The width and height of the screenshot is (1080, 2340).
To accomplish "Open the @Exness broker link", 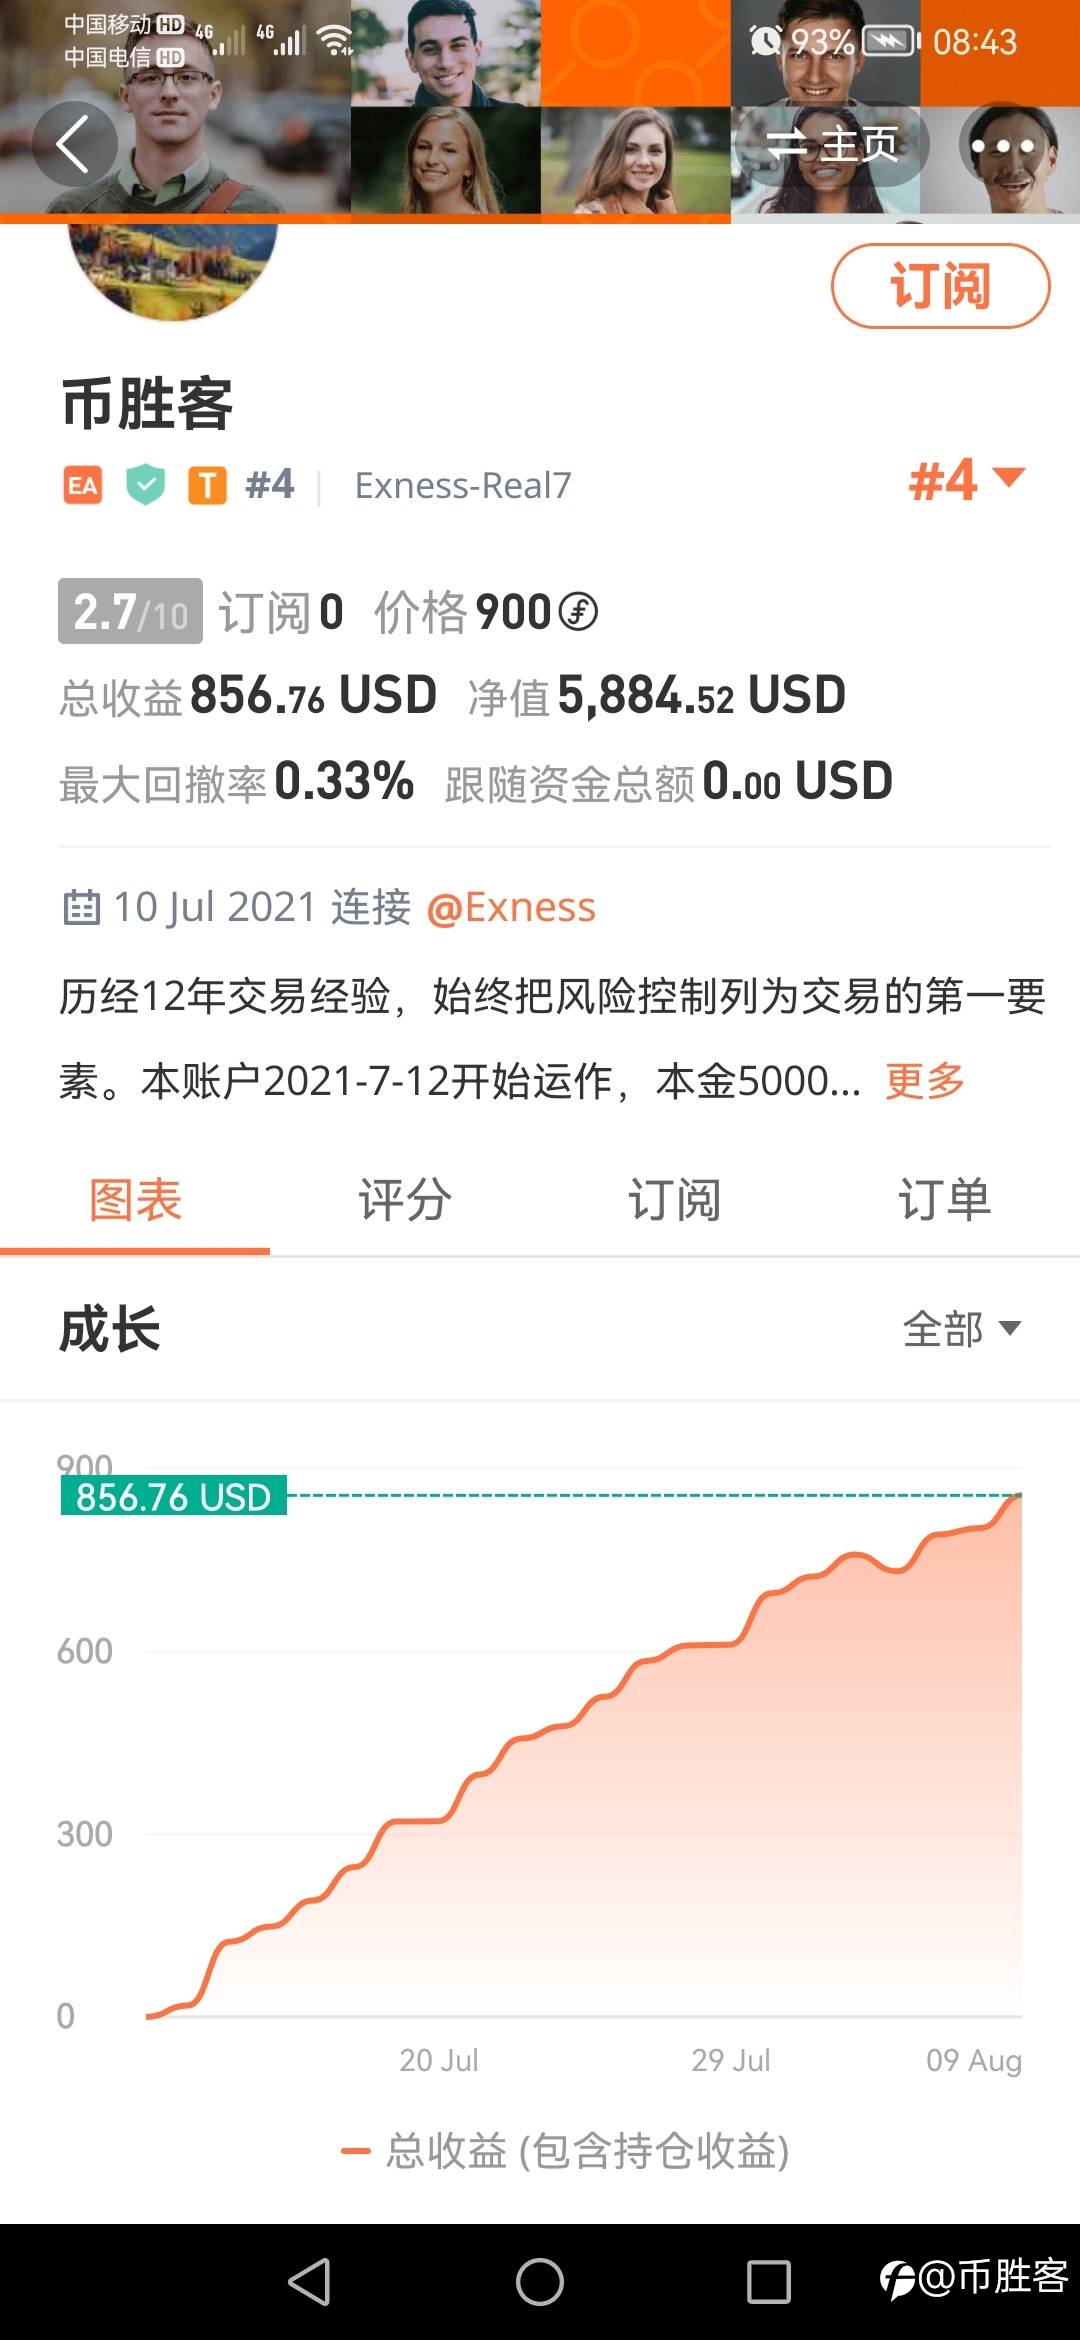I will (511, 907).
